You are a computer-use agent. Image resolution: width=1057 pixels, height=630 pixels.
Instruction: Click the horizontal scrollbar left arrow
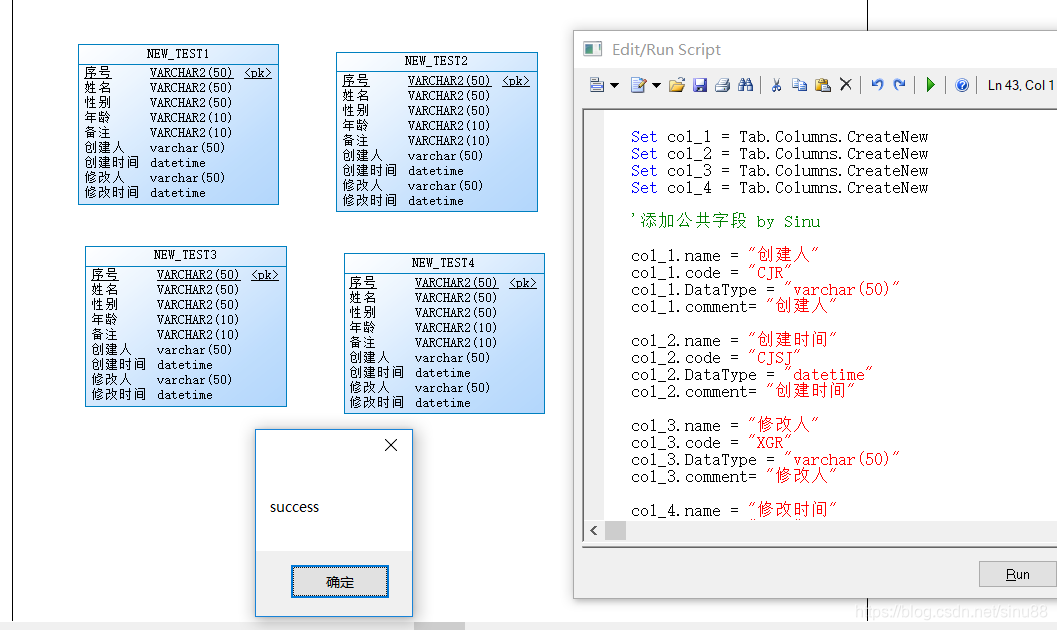(594, 530)
